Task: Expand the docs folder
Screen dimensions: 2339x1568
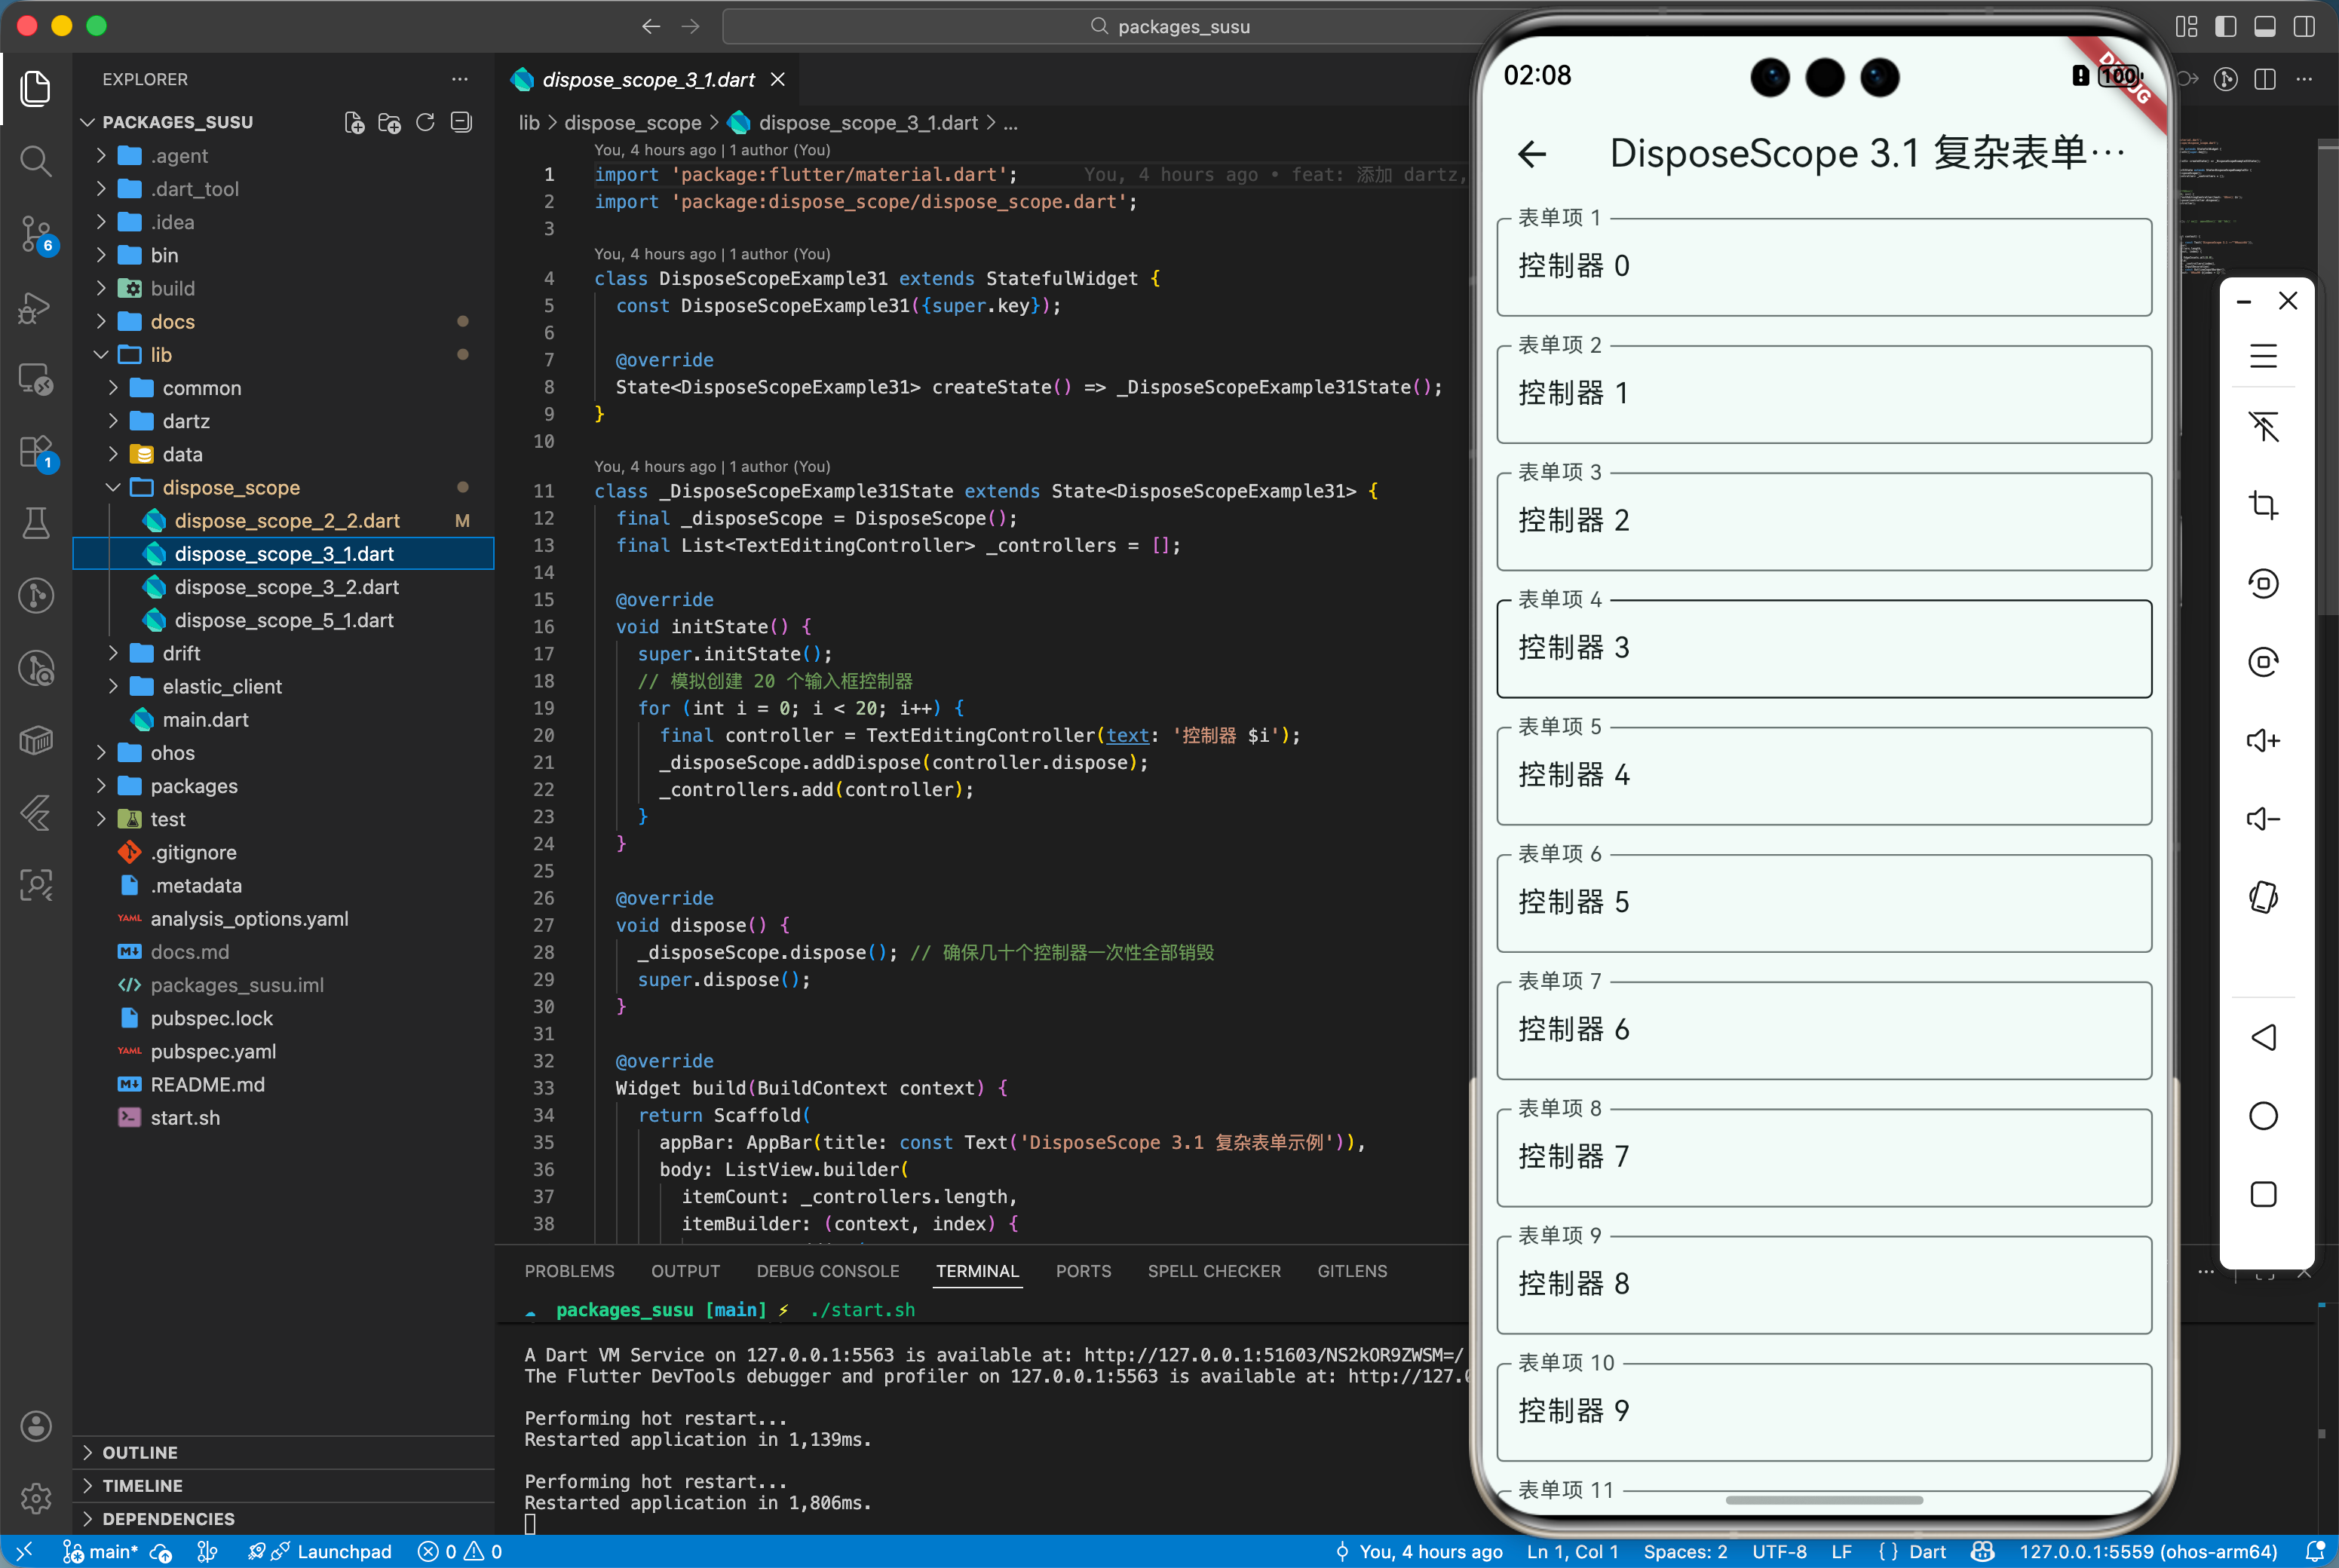Action: click(172, 322)
